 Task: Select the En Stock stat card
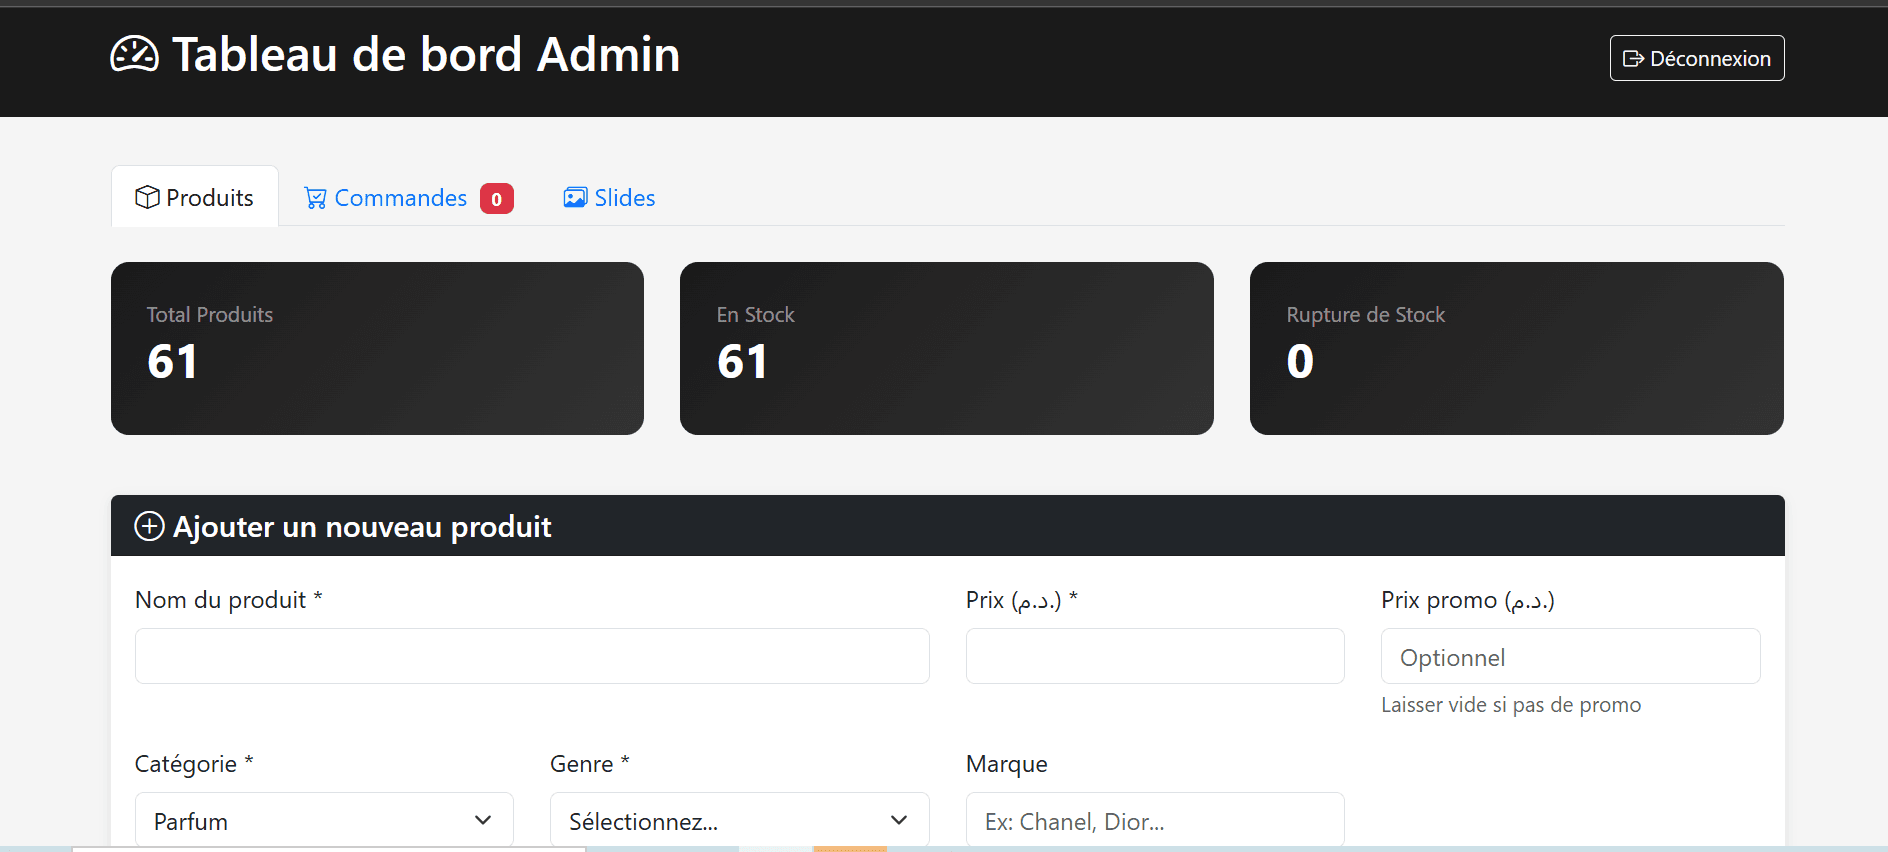click(946, 348)
